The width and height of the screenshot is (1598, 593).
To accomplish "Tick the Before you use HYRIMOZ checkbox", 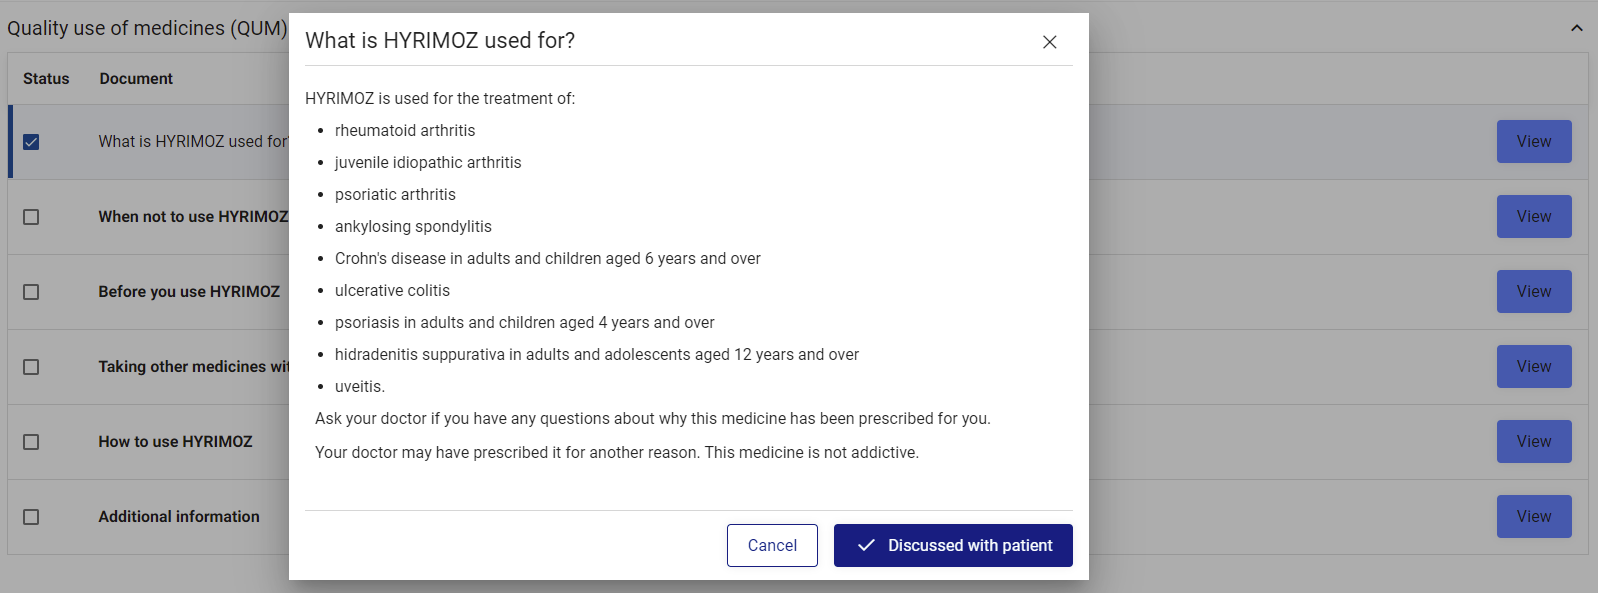I will (31, 292).
